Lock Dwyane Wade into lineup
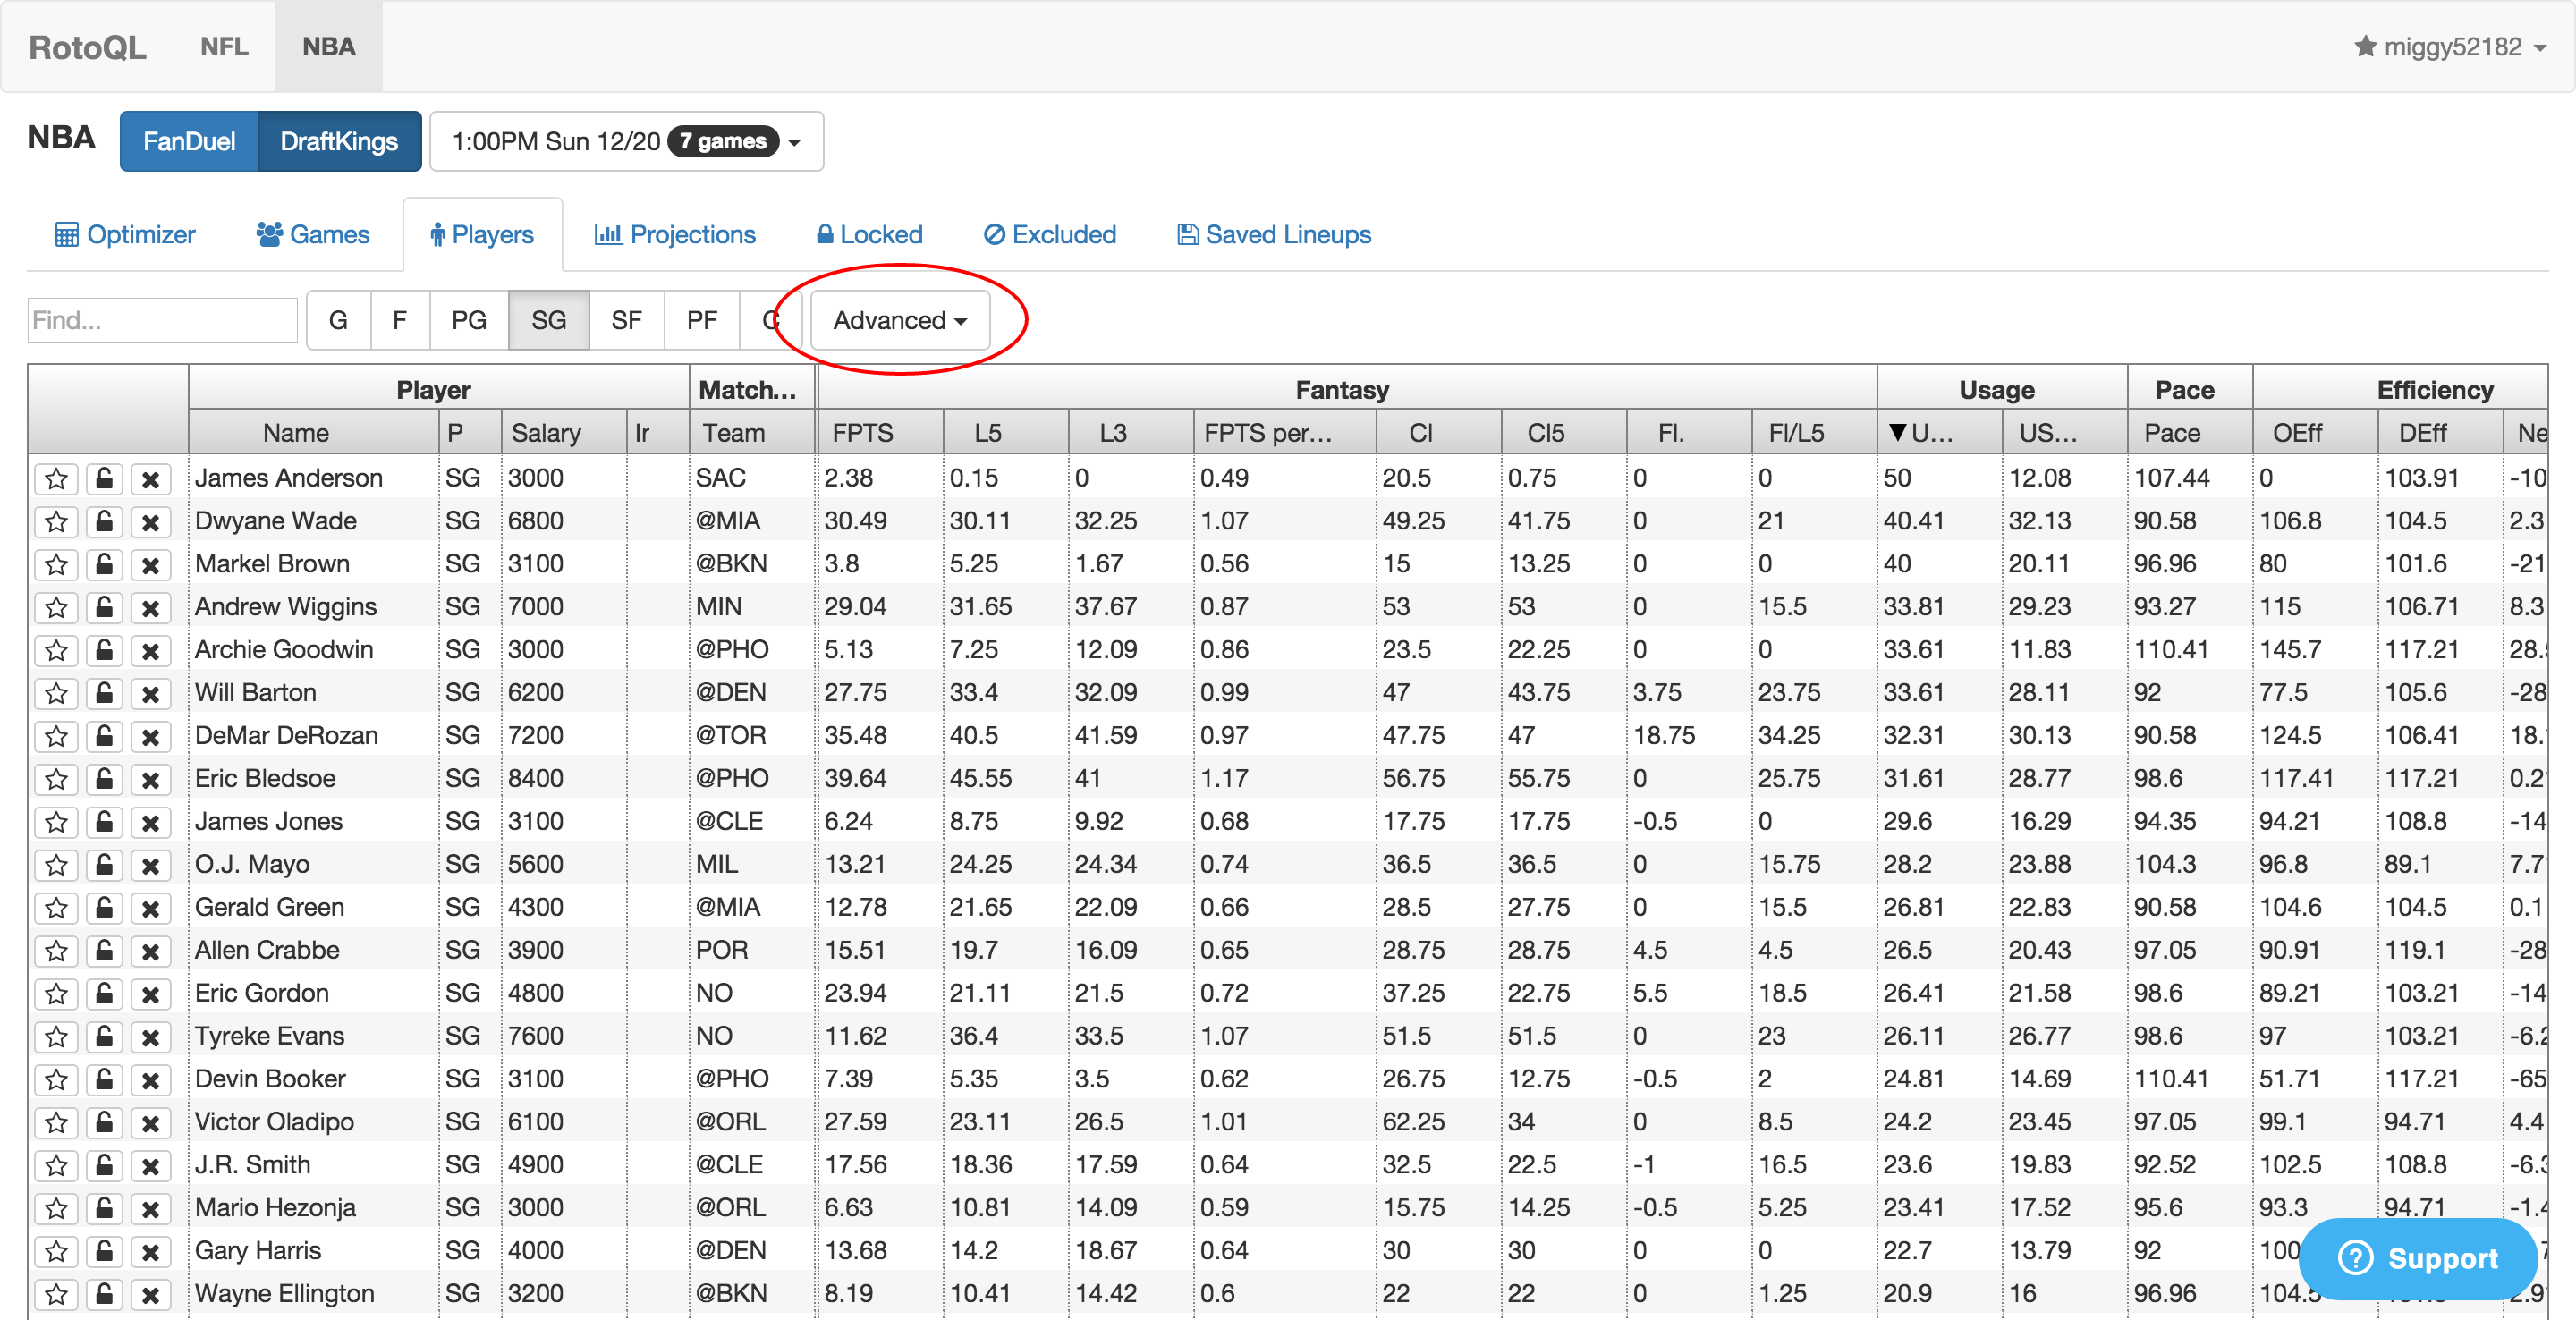 tap(103, 522)
